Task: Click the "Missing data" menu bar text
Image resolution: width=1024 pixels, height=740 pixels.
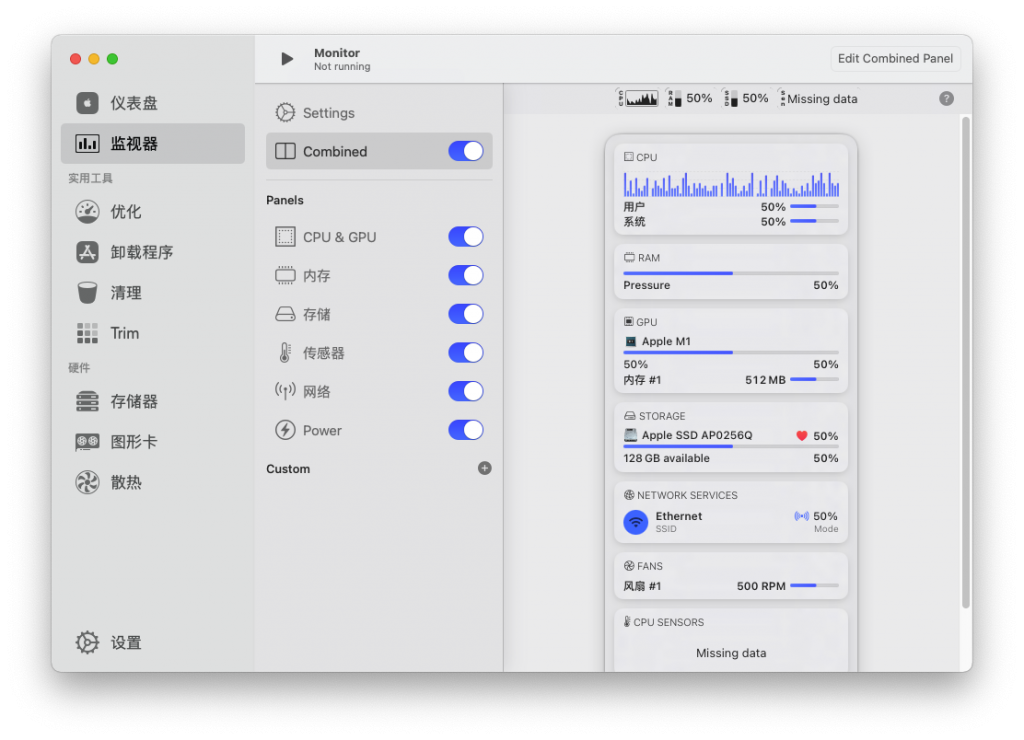Action: pyautogui.click(x=822, y=99)
